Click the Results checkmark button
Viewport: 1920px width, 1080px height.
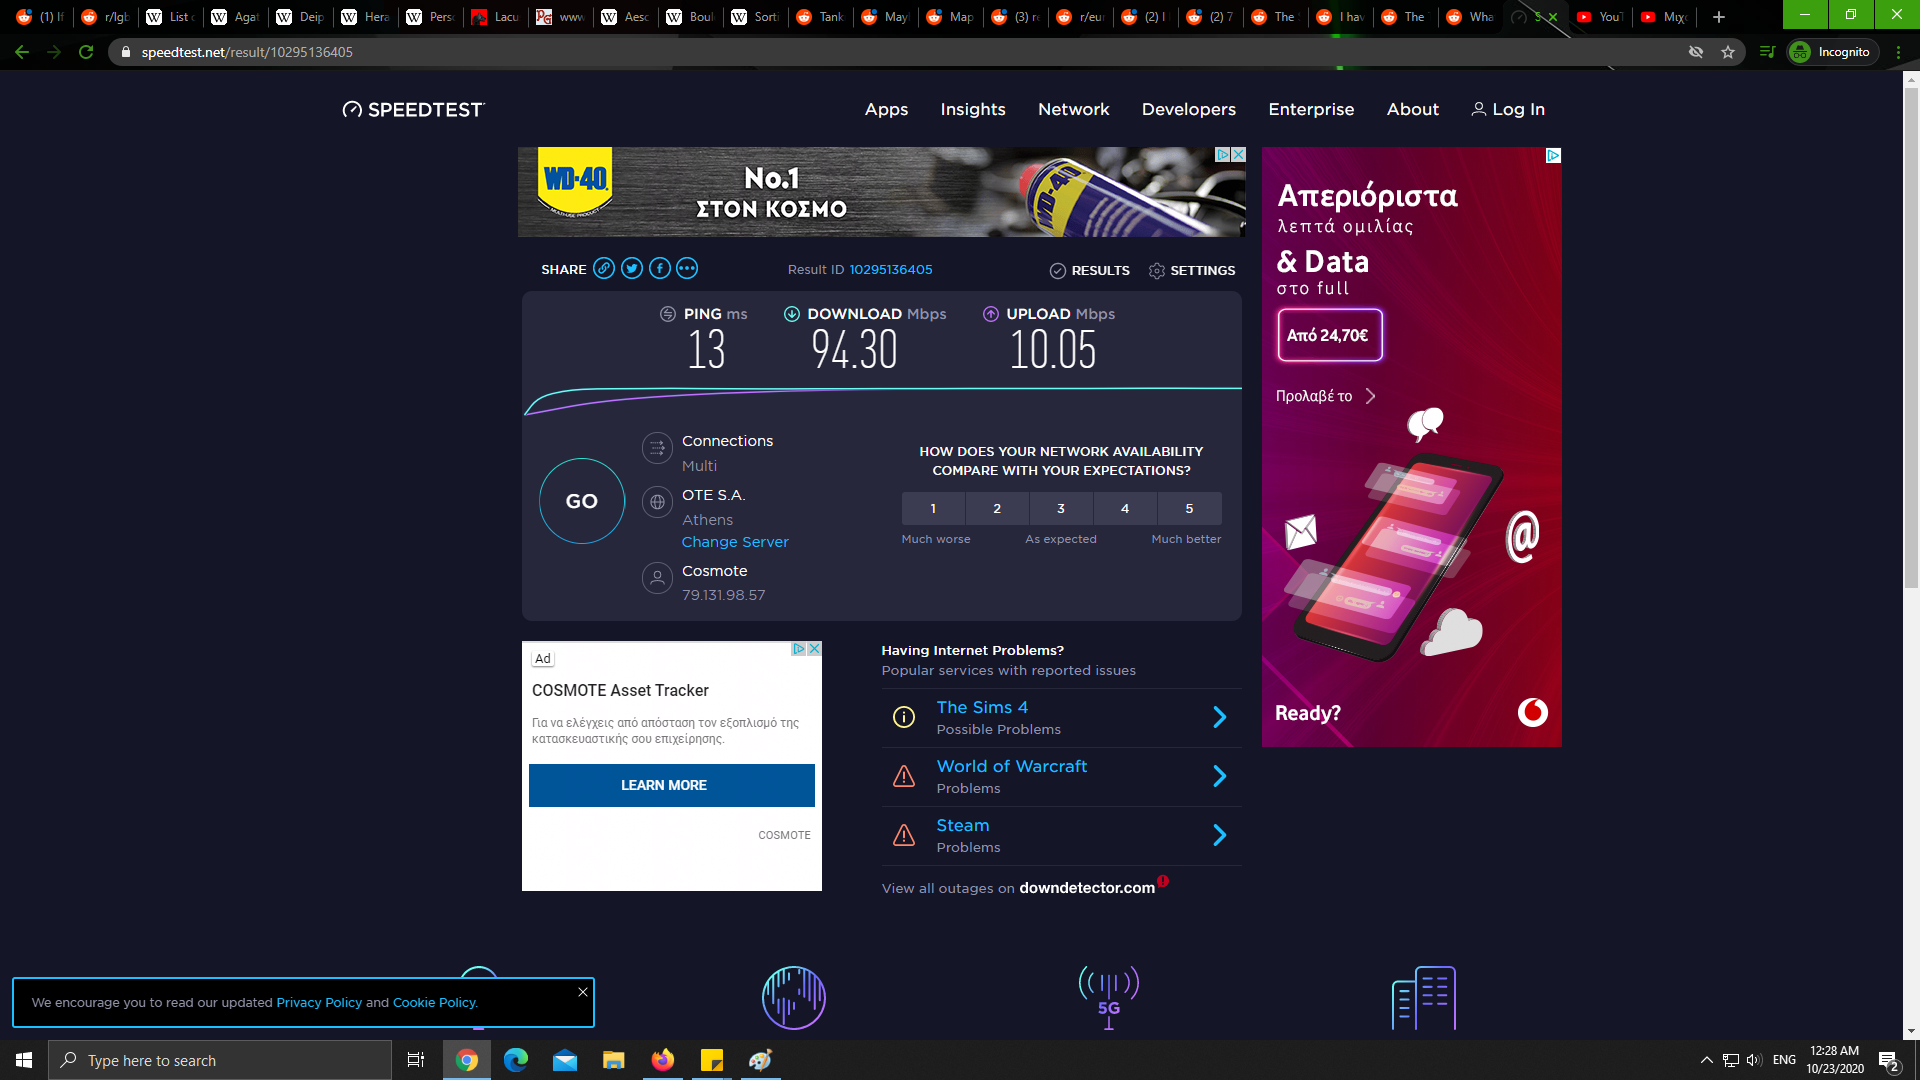pyautogui.click(x=1089, y=271)
